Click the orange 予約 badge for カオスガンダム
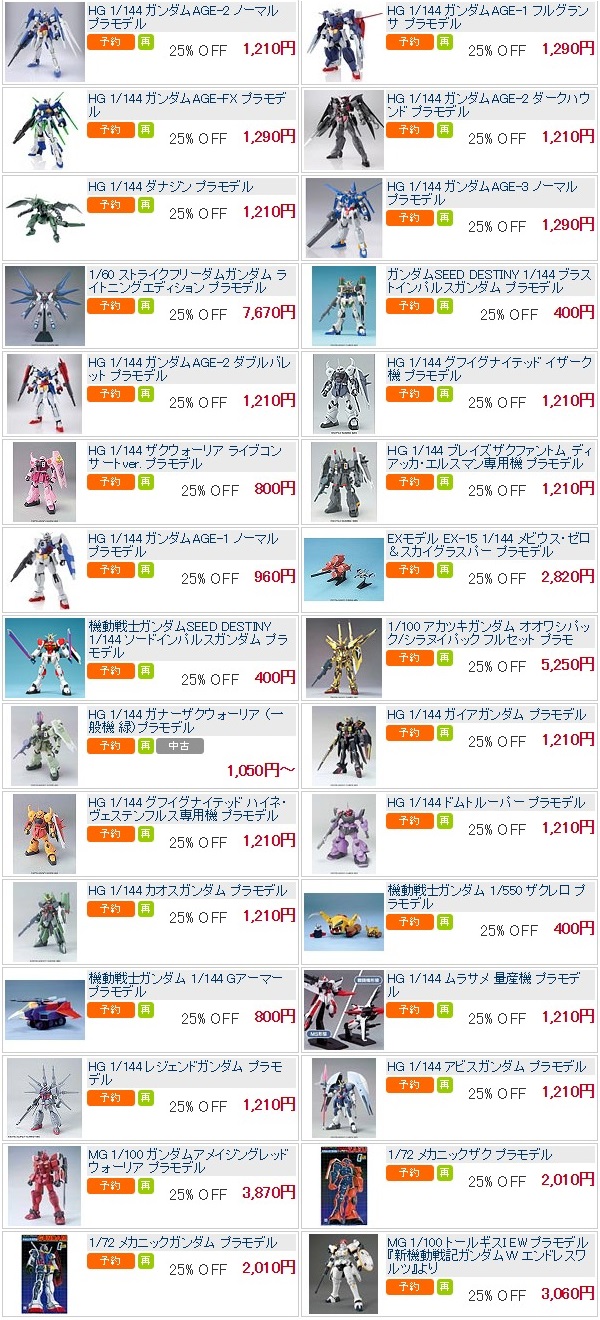Image resolution: width=600 pixels, height=1320 pixels. point(110,909)
